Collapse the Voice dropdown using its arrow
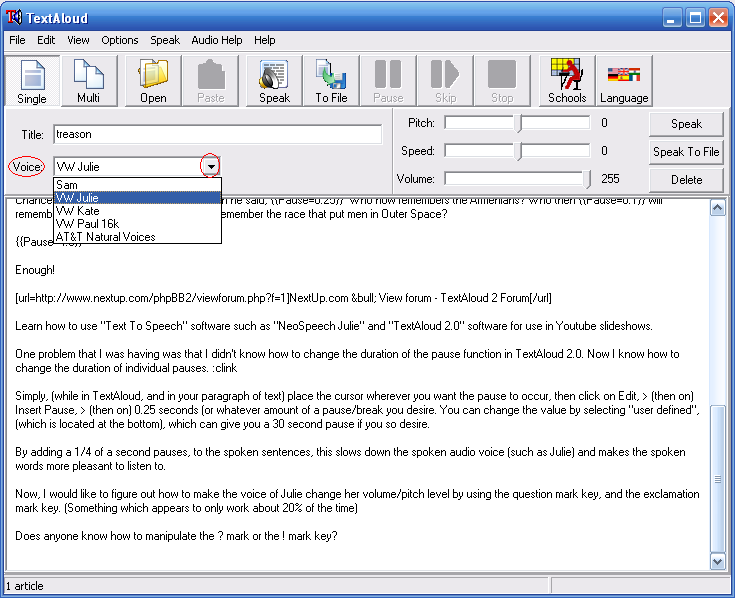735x598 pixels. (x=211, y=166)
